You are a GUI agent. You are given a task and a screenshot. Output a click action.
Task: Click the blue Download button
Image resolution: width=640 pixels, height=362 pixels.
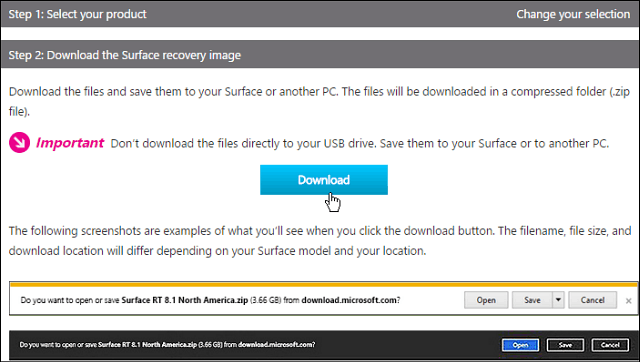pos(324,180)
